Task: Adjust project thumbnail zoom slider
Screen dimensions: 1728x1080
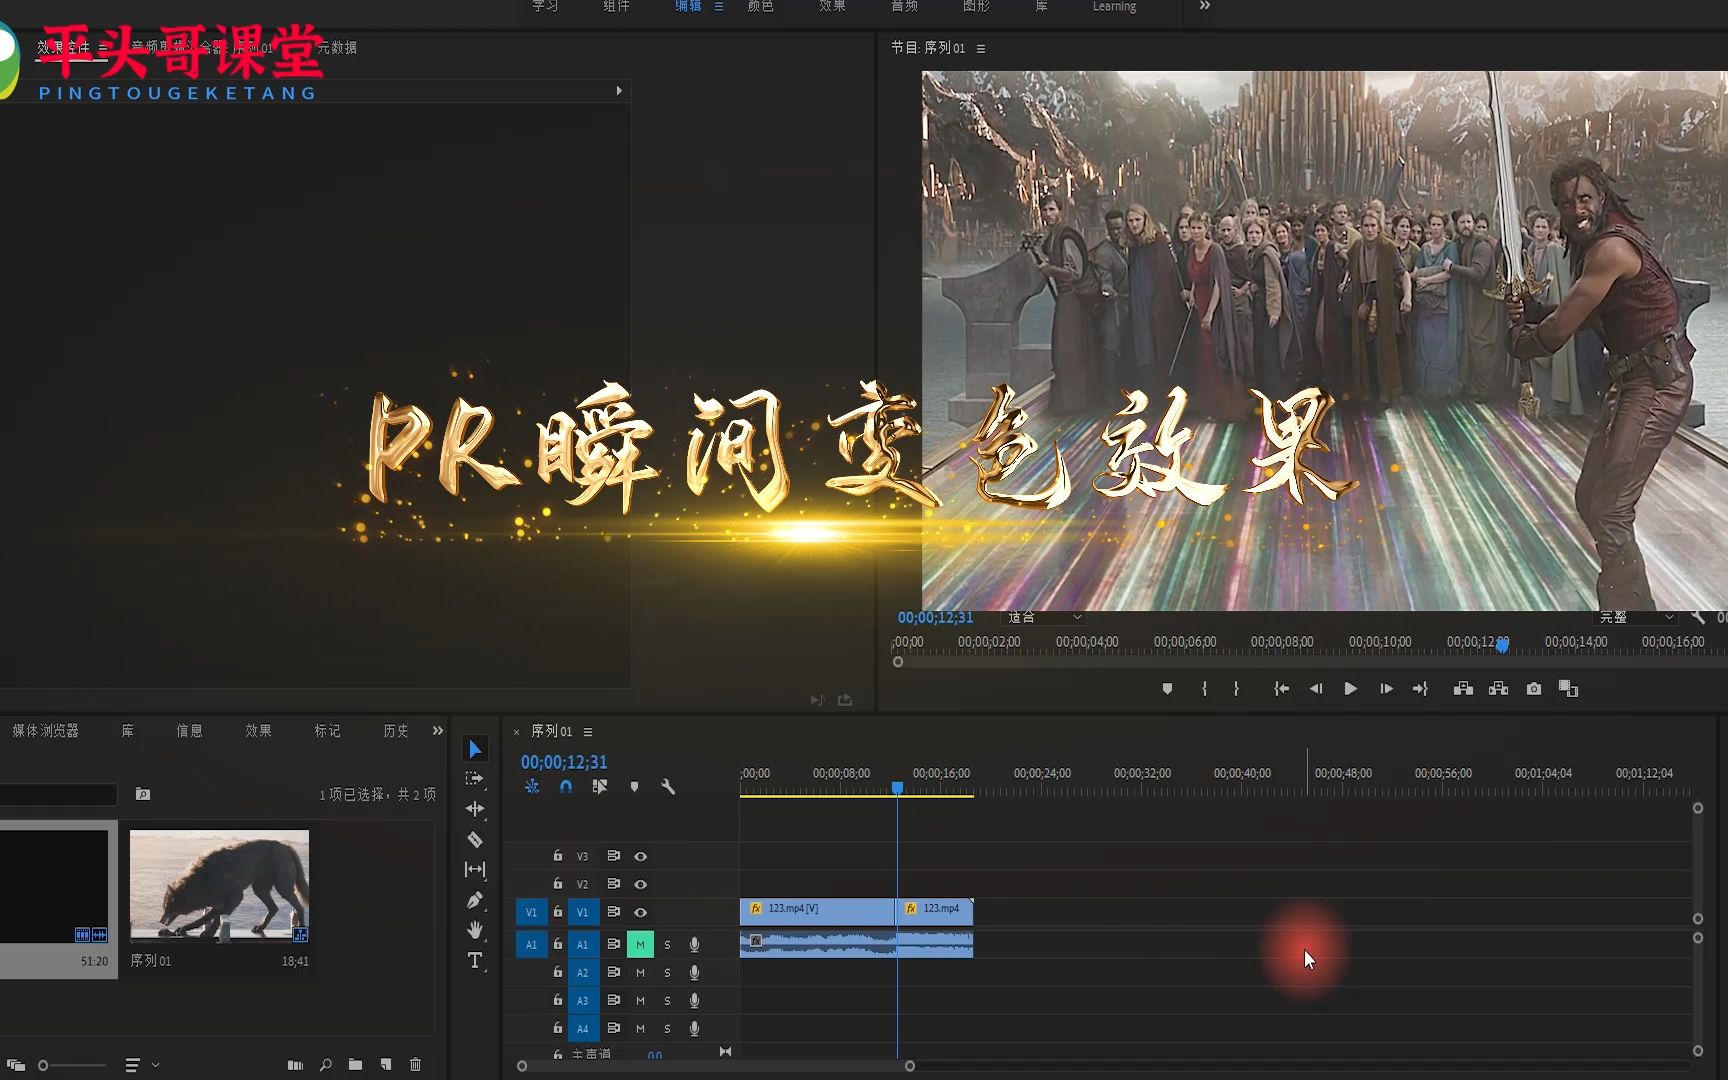Action: [43, 1066]
